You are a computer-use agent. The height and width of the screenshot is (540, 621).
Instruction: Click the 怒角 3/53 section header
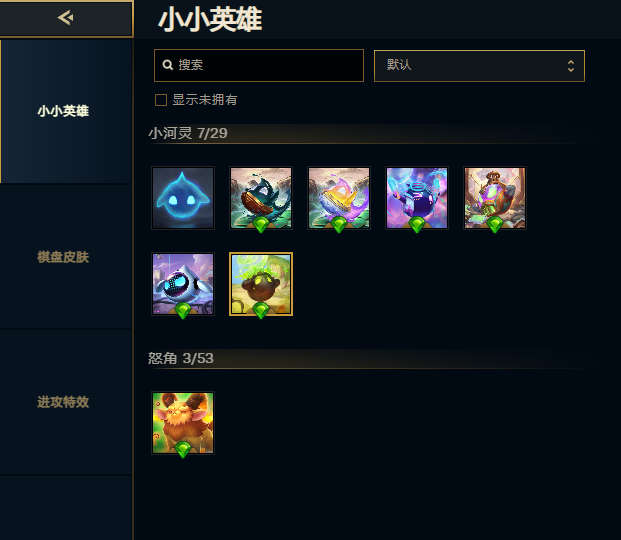(x=181, y=358)
